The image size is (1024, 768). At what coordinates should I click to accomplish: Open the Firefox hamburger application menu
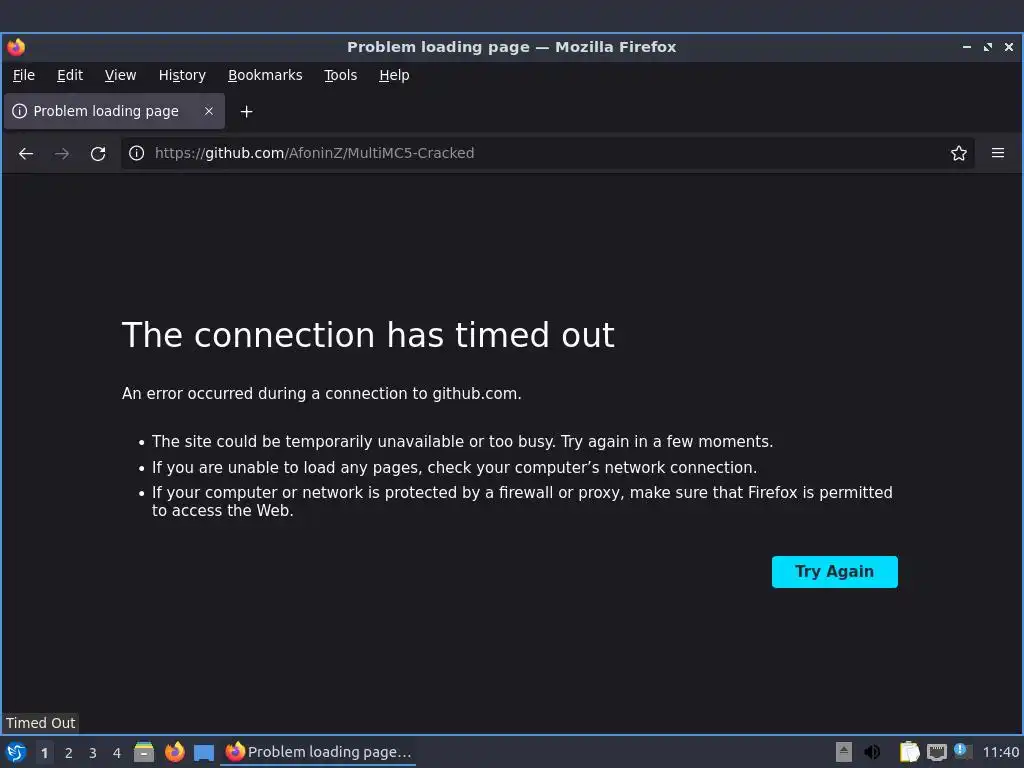997,153
